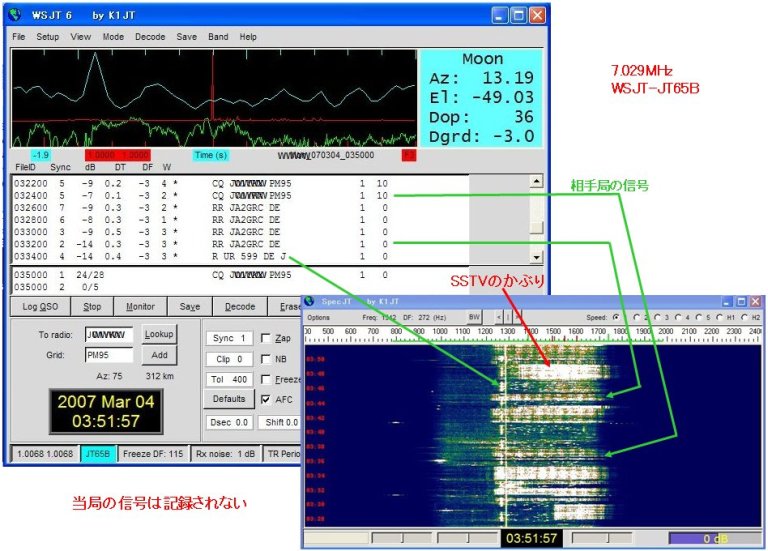Look up callsign with the Lookup button
Screen dimensions: 768x551
coord(159,334)
